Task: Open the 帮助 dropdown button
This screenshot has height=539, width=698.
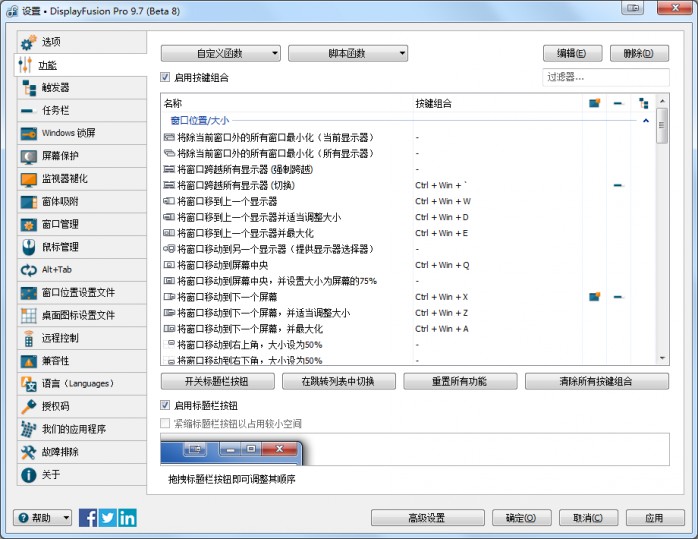Action: (x=42, y=518)
